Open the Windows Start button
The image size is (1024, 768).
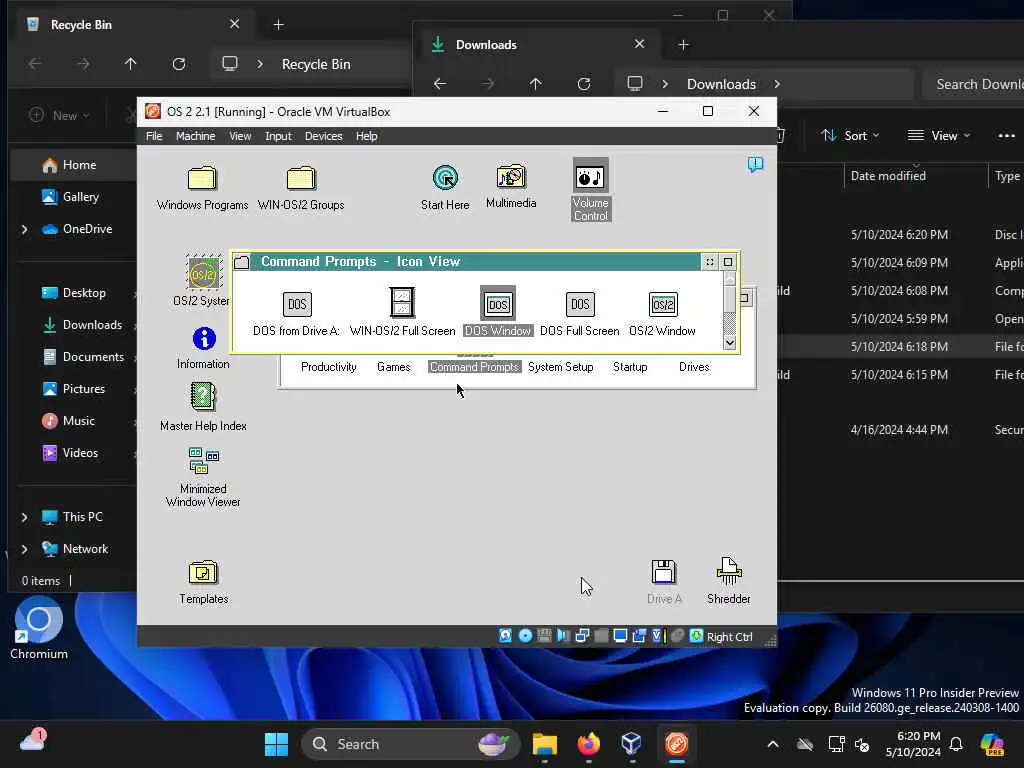276,744
